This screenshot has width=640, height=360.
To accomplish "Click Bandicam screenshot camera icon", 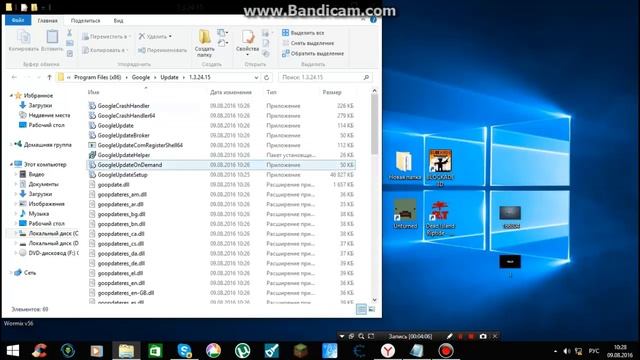I will tap(483, 336).
